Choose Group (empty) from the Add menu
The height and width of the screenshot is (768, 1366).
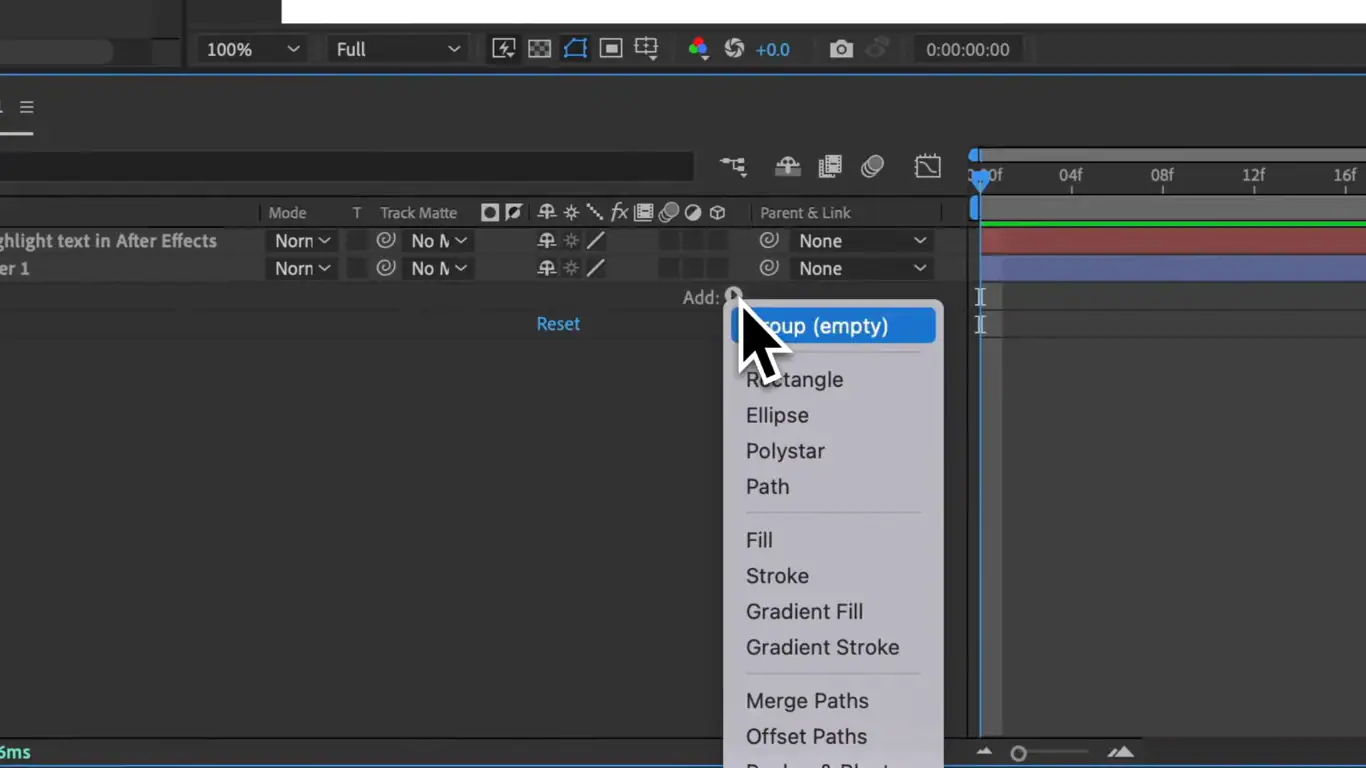pos(834,326)
